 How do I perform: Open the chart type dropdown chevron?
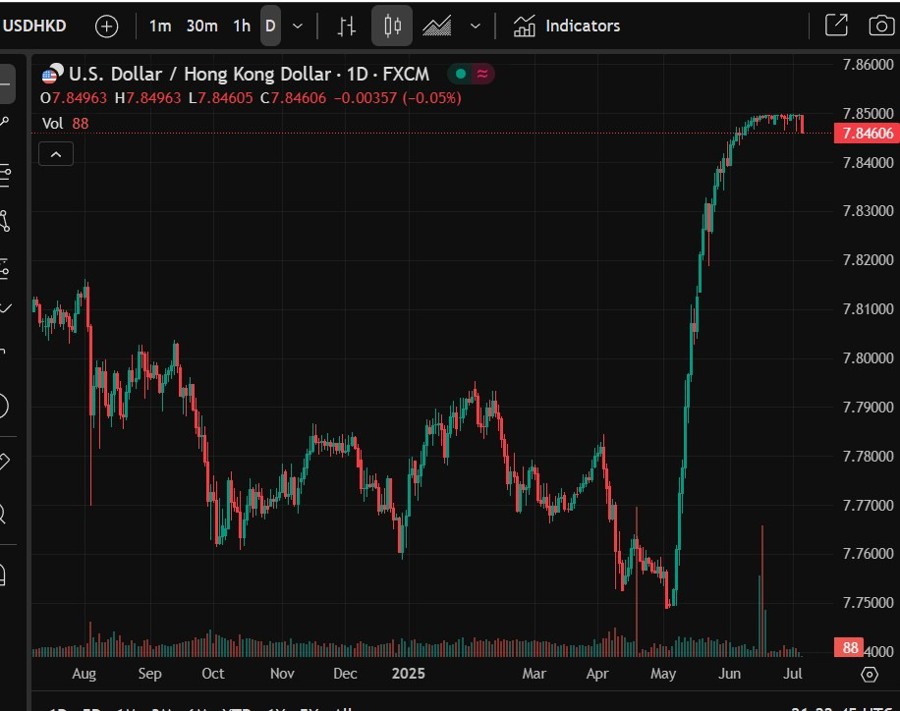475,25
